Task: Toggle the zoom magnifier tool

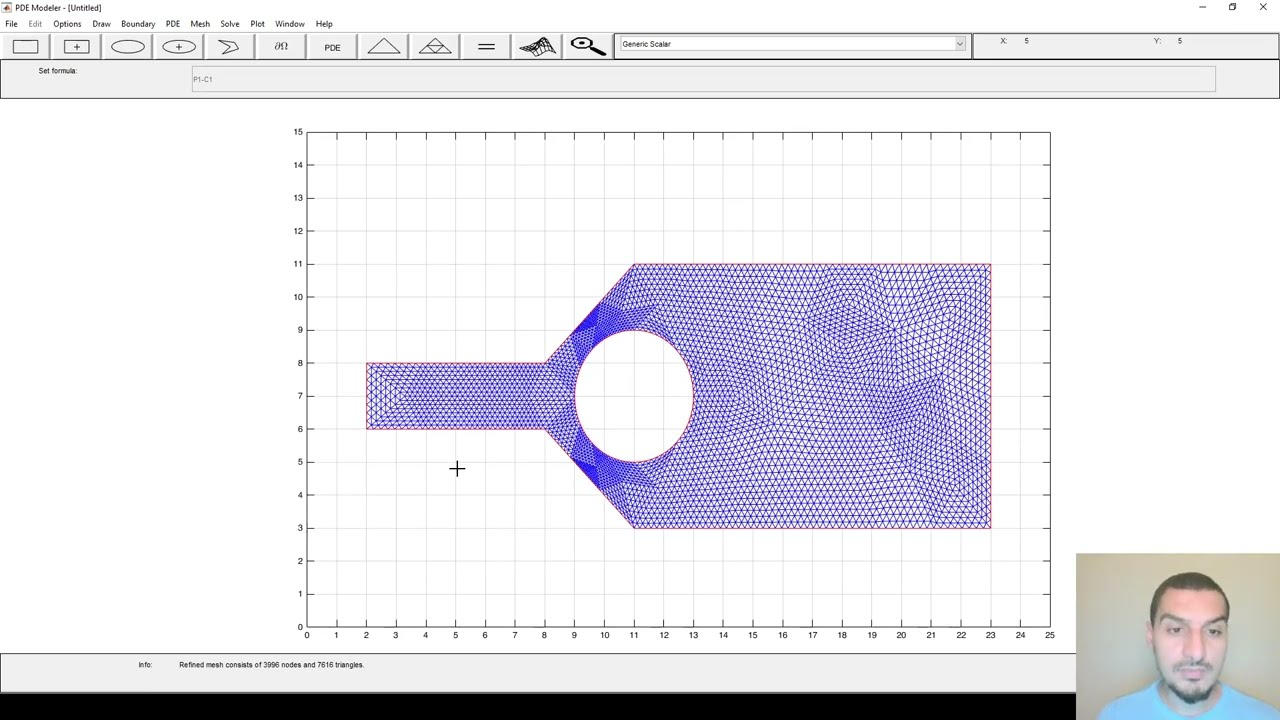Action: (588, 47)
